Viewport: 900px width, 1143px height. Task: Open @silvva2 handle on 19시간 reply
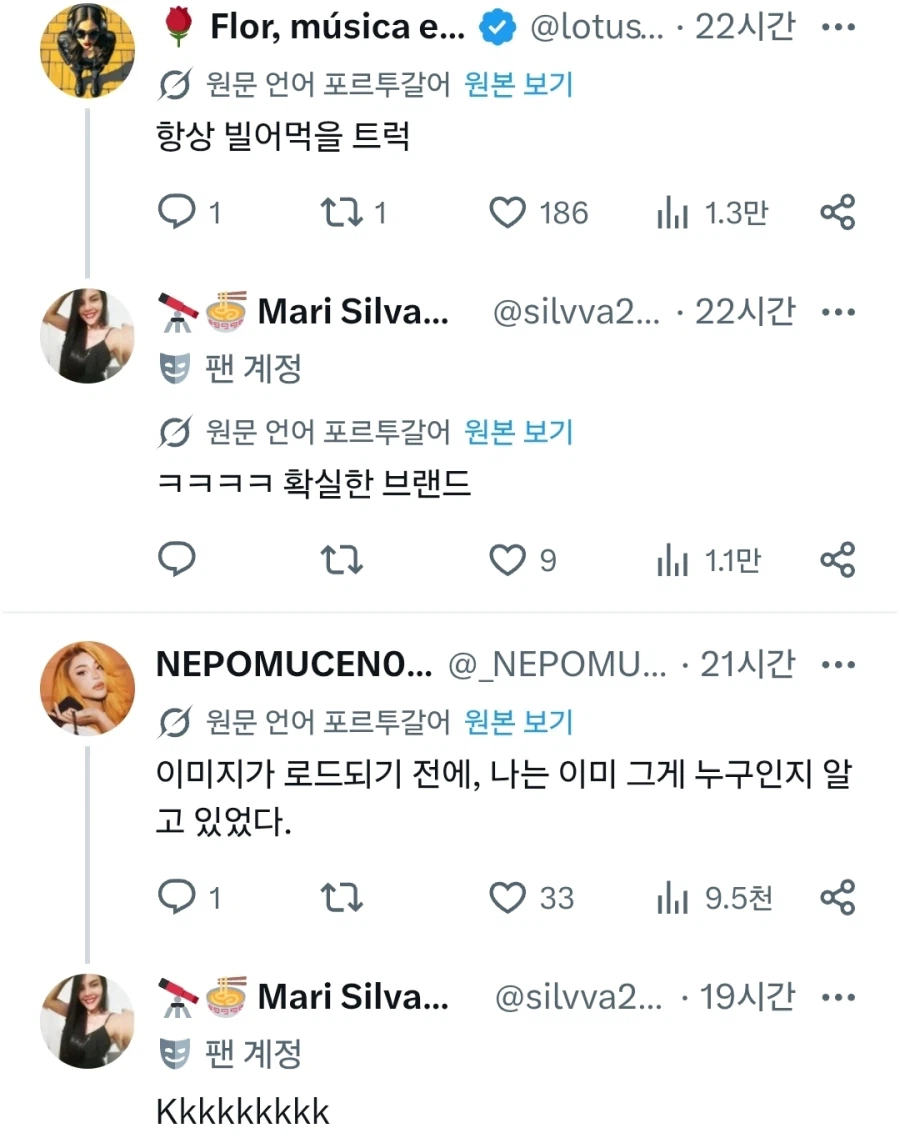point(578,996)
